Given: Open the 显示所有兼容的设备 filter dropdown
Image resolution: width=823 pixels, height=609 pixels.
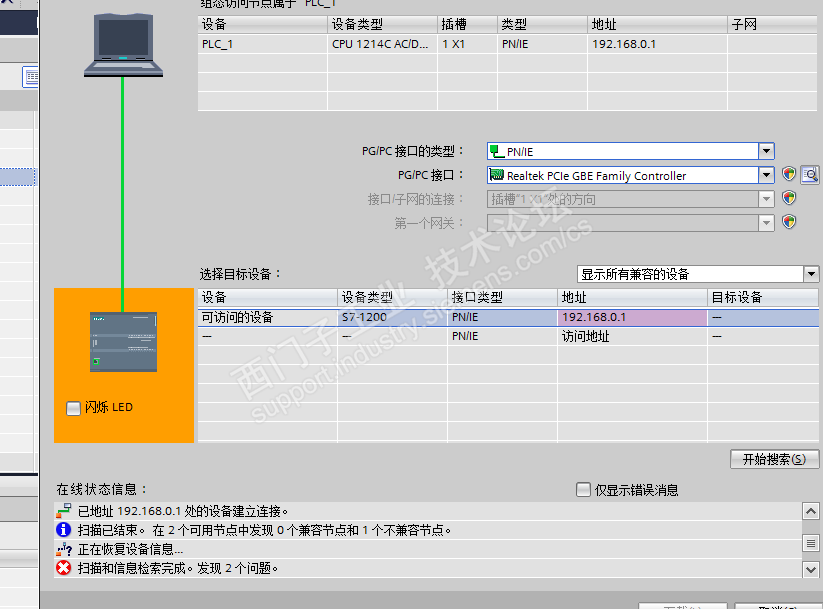Looking at the screenshot, I should [x=811, y=274].
